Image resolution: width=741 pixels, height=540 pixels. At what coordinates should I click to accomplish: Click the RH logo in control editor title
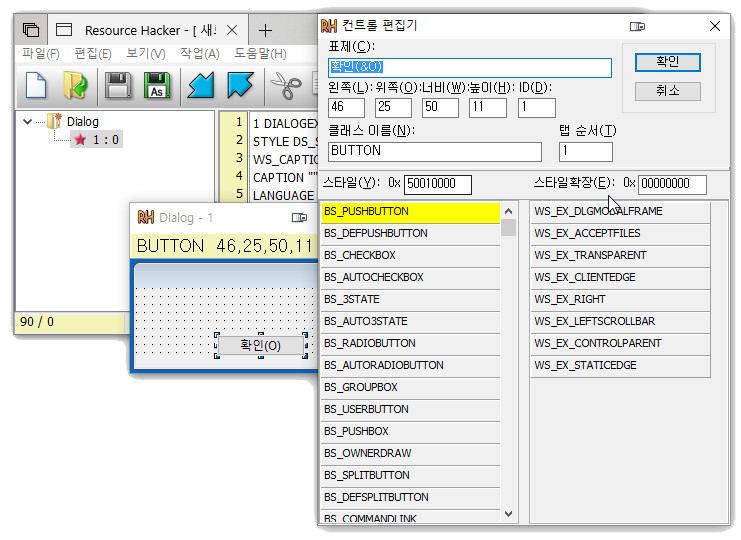point(329,26)
